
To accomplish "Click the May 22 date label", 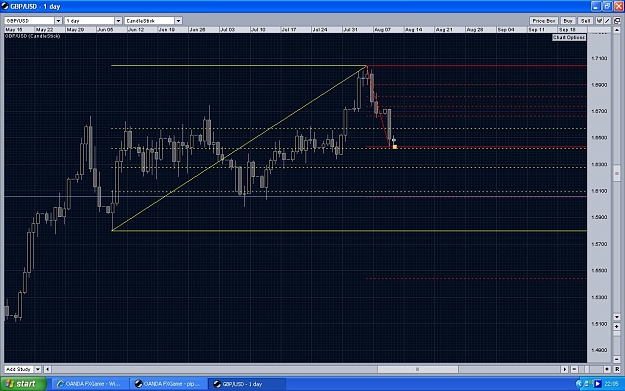I will [44, 30].
